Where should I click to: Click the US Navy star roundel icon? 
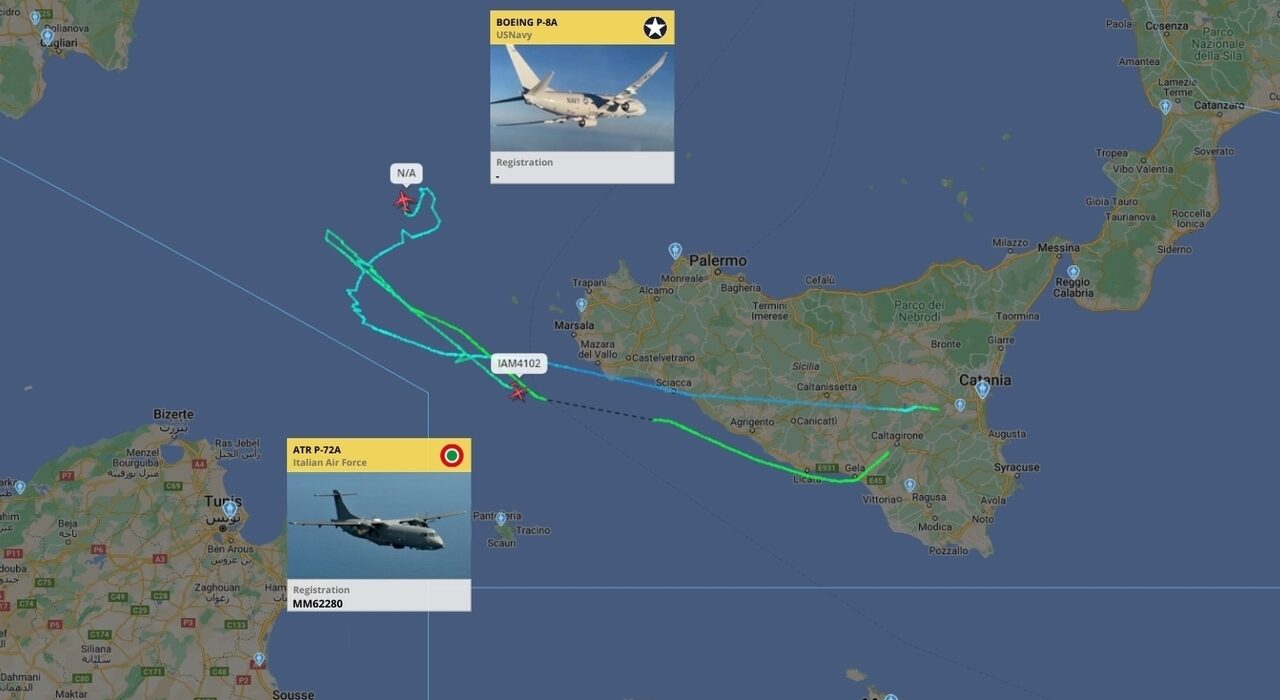pyautogui.click(x=655, y=27)
